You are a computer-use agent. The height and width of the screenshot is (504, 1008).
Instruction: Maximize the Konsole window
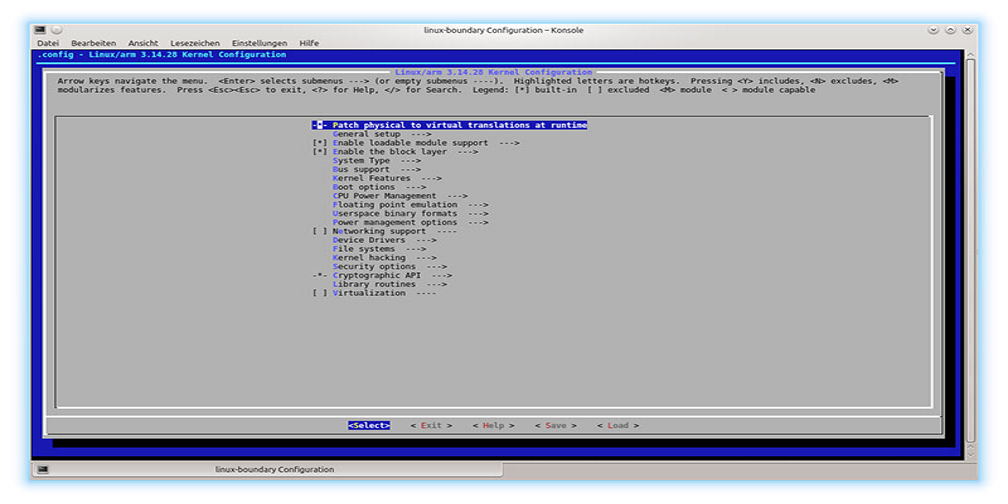coord(950,30)
